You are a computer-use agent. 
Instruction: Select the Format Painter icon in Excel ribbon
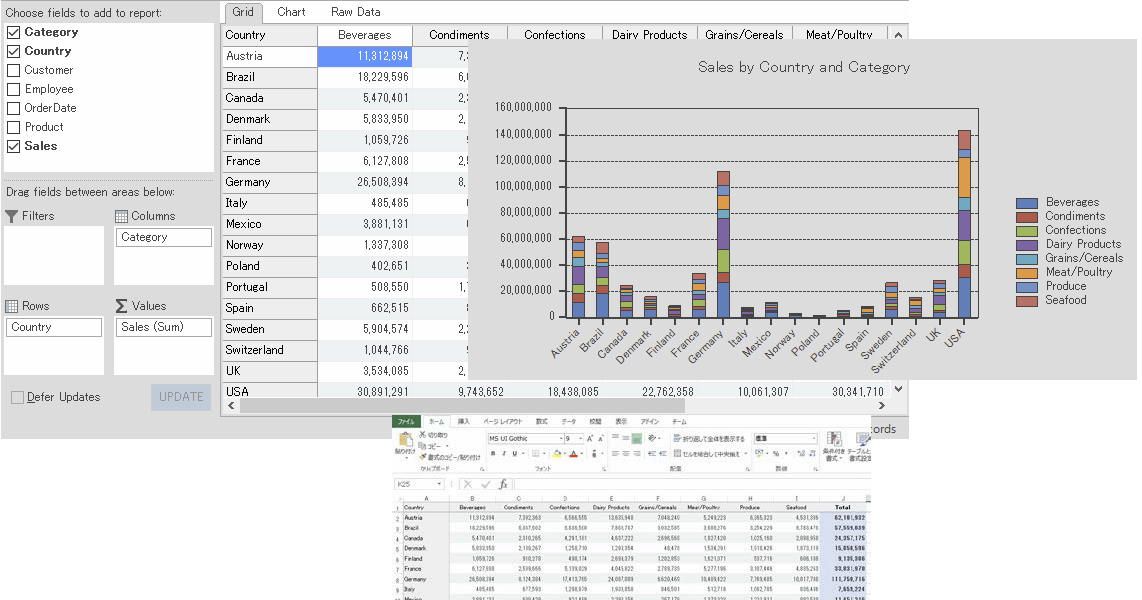424,456
